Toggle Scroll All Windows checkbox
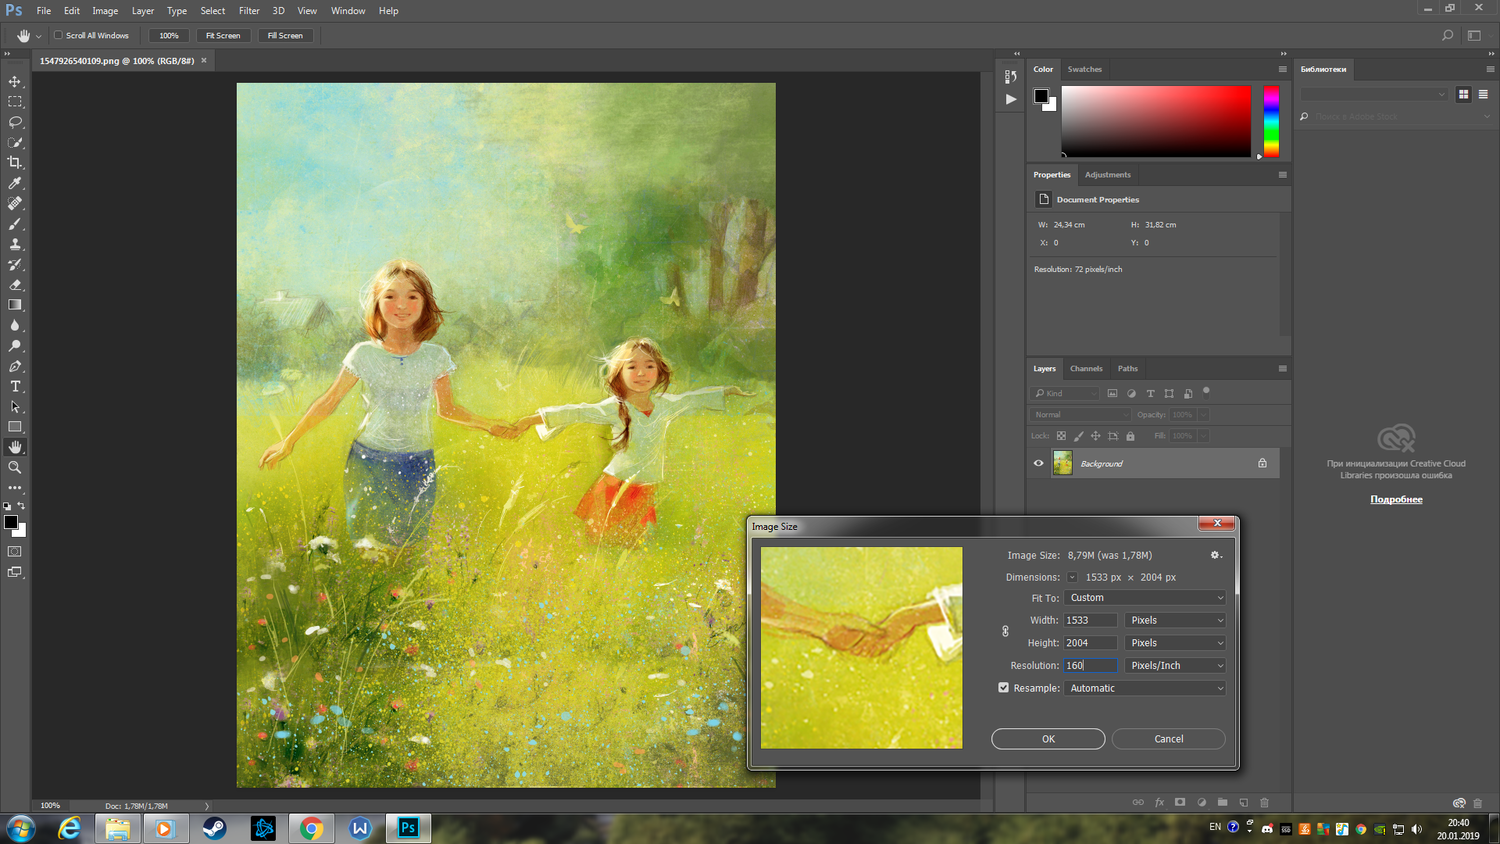Screen dimensions: 1500x844 [x=58, y=35]
